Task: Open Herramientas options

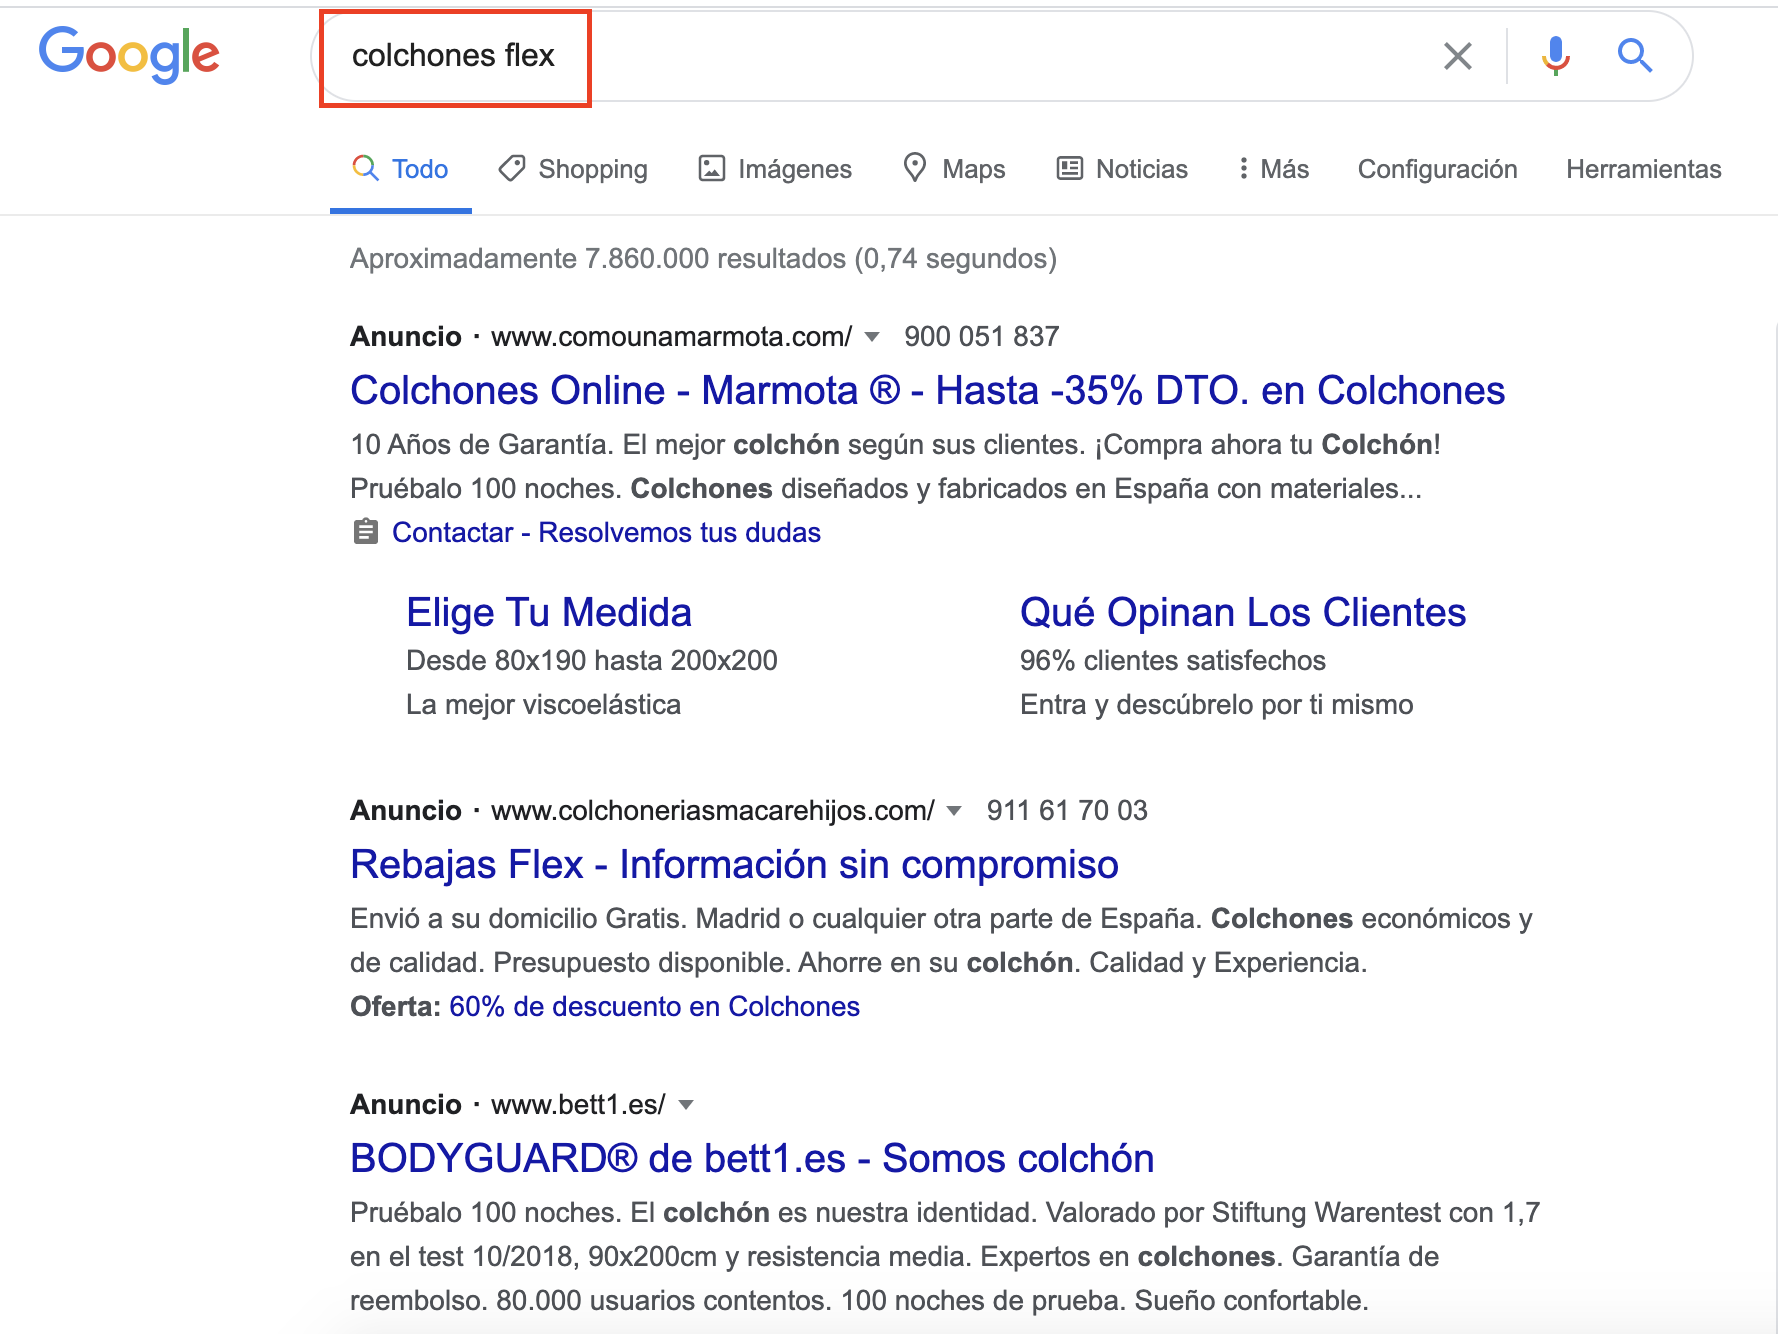Action: click(1643, 169)
